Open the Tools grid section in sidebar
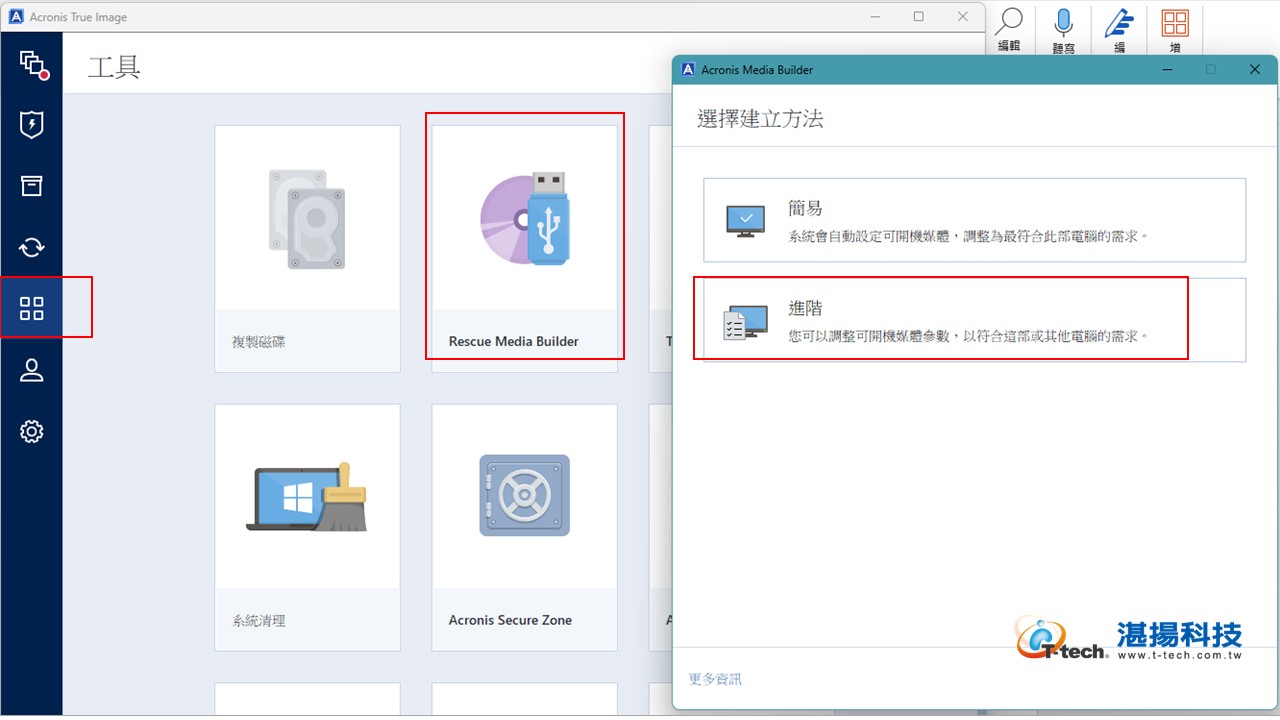The image size is (1280, 720). (32, 308)
